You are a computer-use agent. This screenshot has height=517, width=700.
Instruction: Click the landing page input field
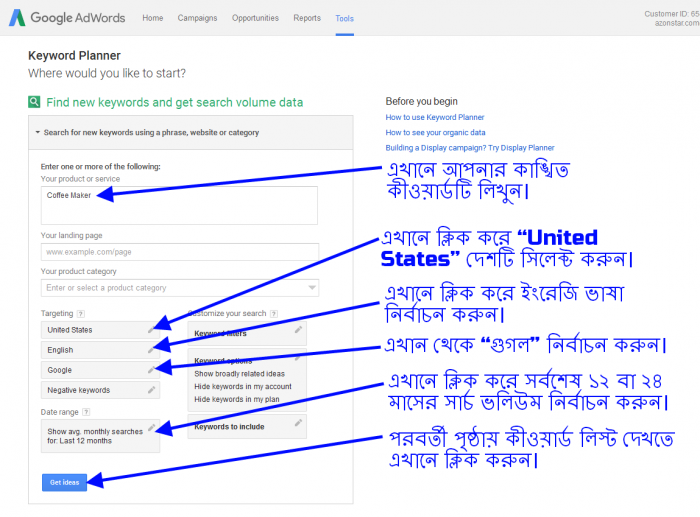[180, 252]
